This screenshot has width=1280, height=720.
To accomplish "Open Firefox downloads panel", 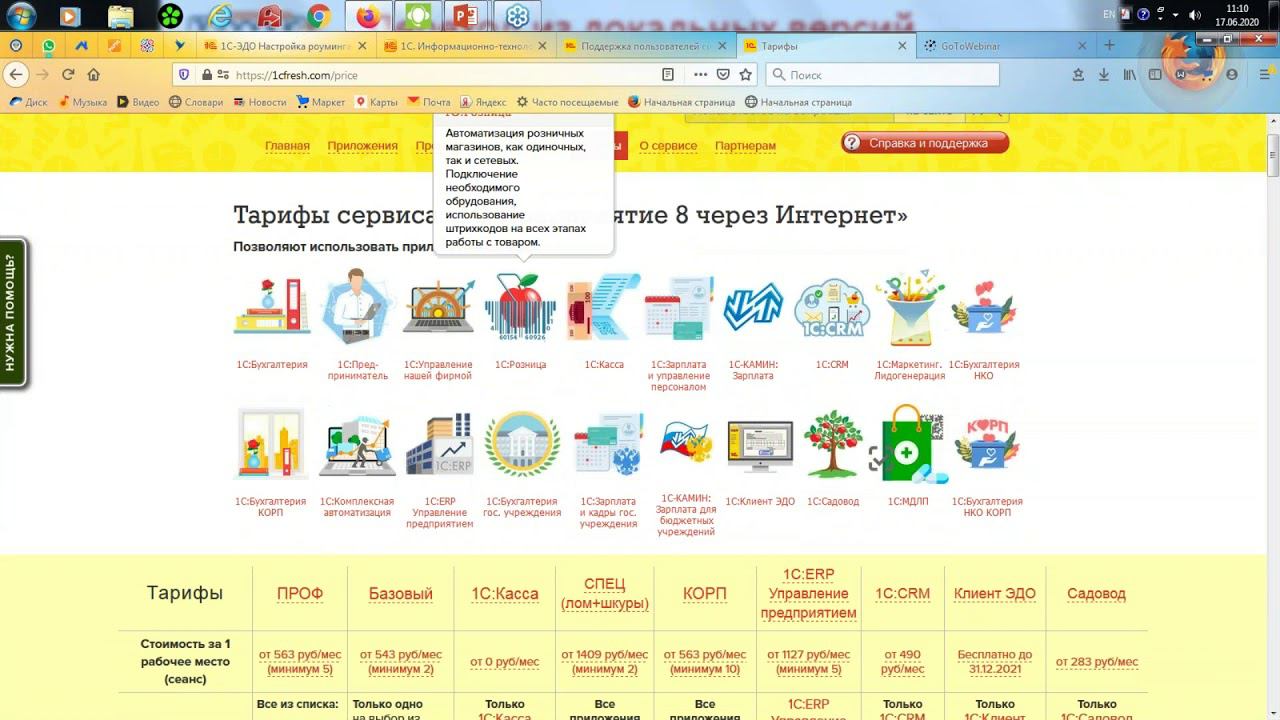I will [x=1103, y=74].
